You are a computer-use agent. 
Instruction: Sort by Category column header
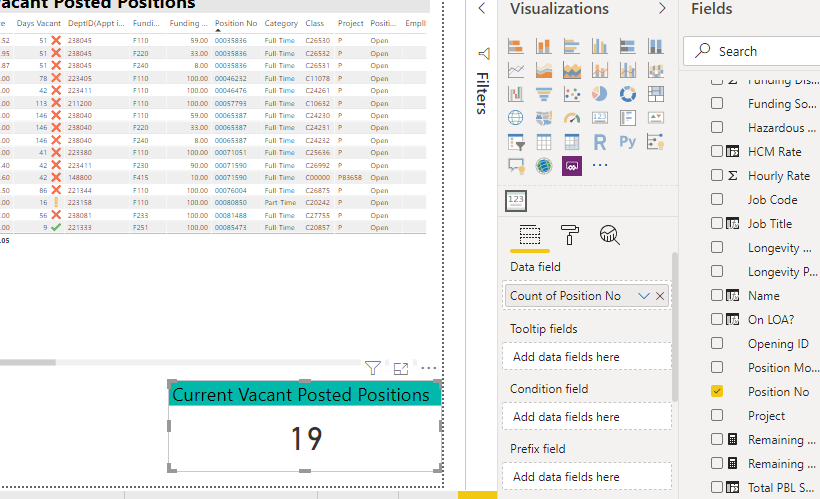click(281, 24)
